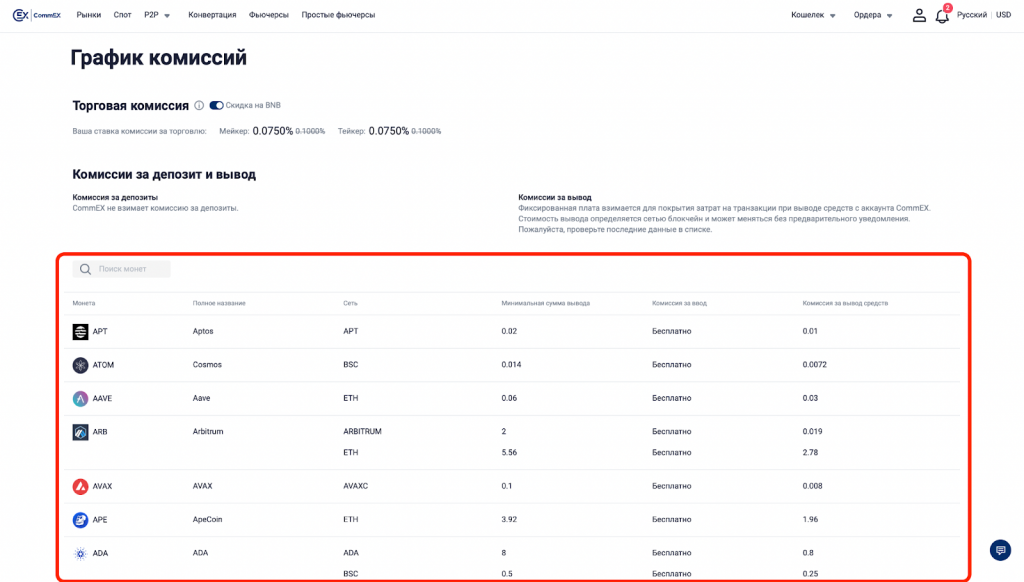Image resolution: width=1024 pixels, height=582 pixels.
Task: Click the Комиссия за ввод column header
Action: click(679, 303)
